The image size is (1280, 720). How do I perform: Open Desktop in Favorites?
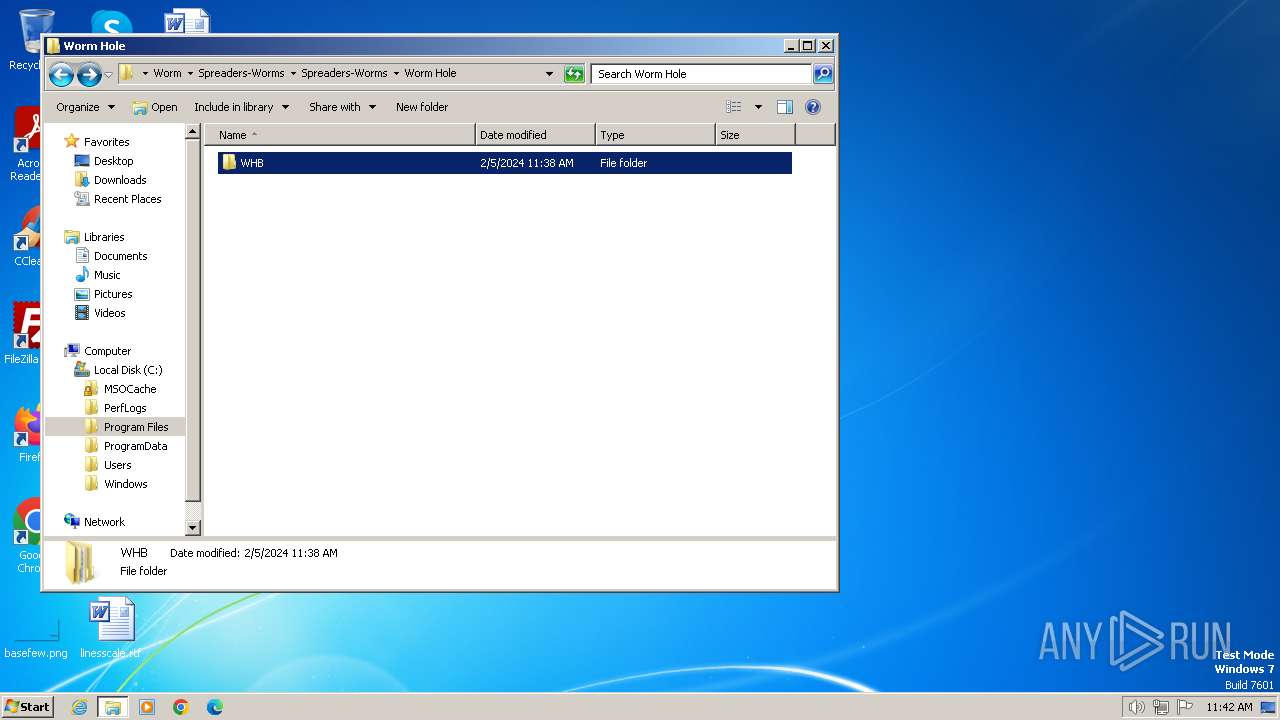113,161
